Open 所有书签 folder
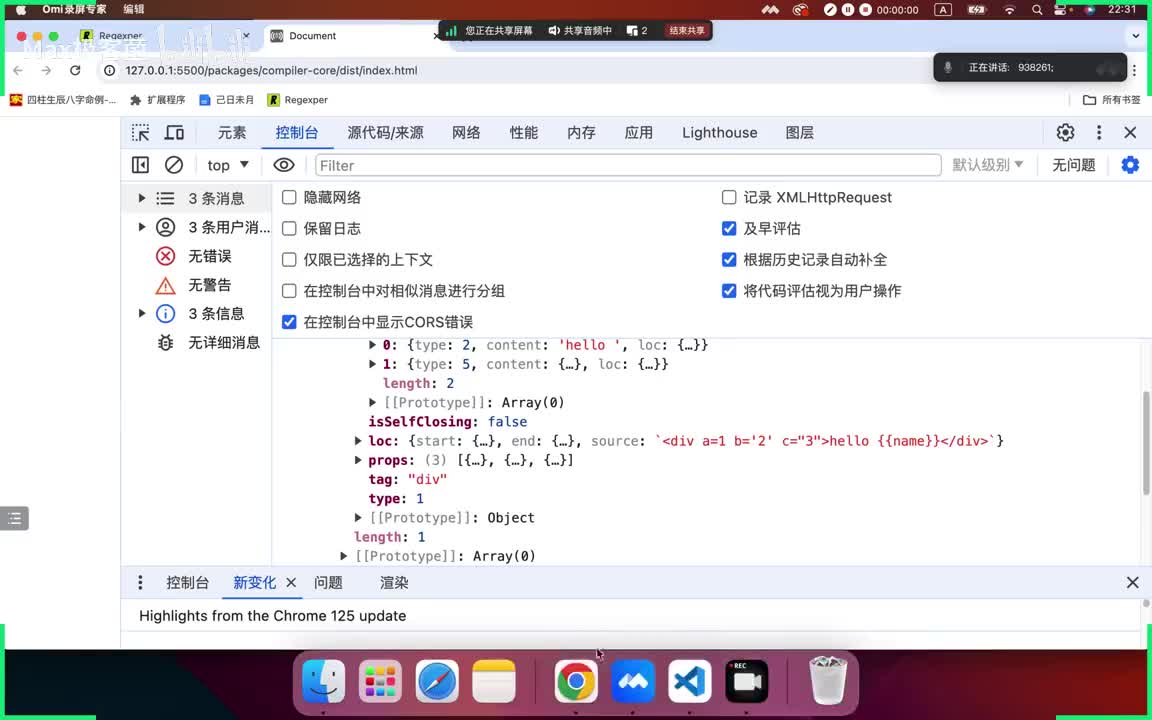 click(1112, 100)
